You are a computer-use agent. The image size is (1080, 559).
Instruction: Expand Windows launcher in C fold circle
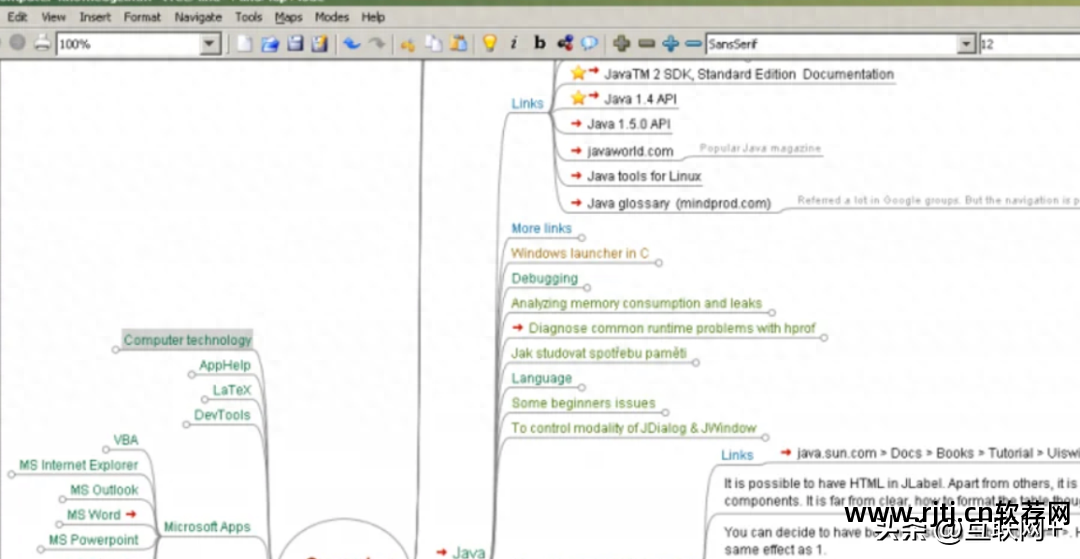(658, 263)
